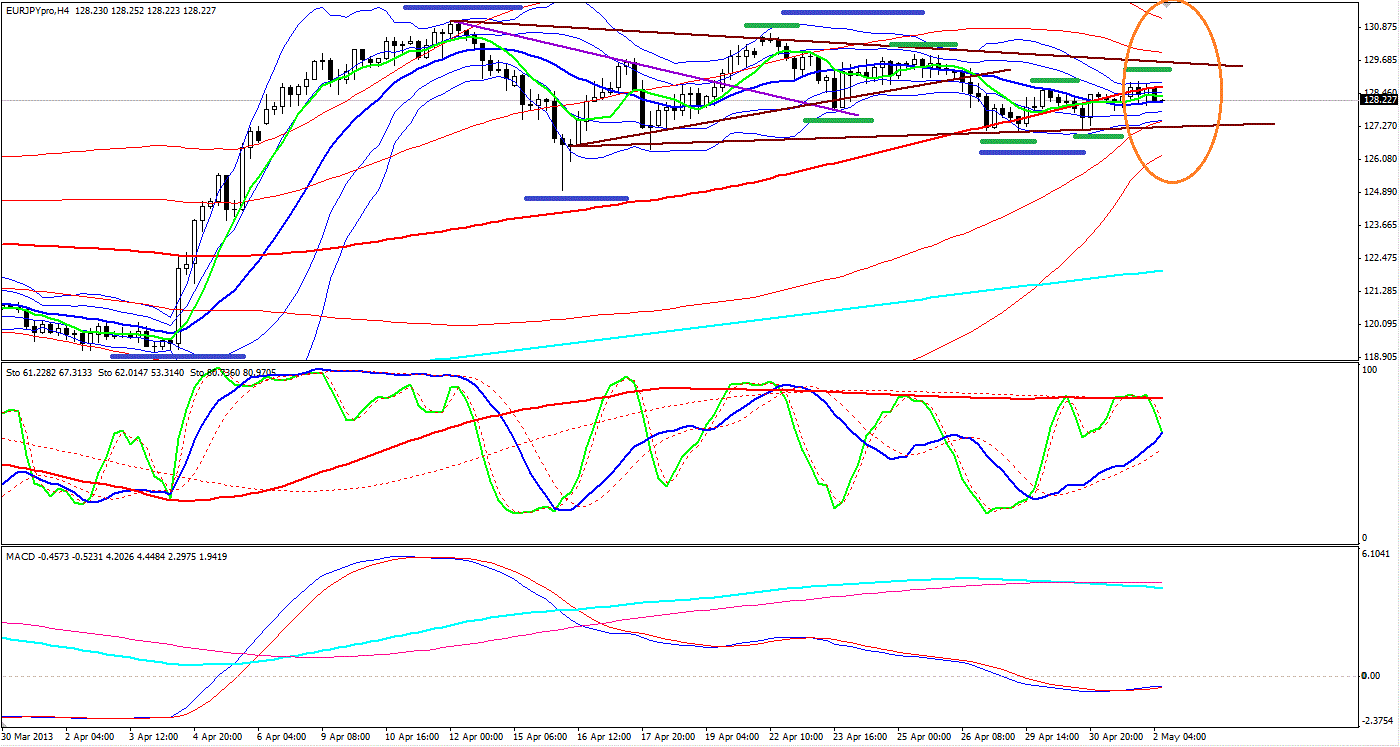Click the MACD zero level label 0.00
This screenshot has width=1400, height=747.
pyautogui.click(x=1373, y=676)
